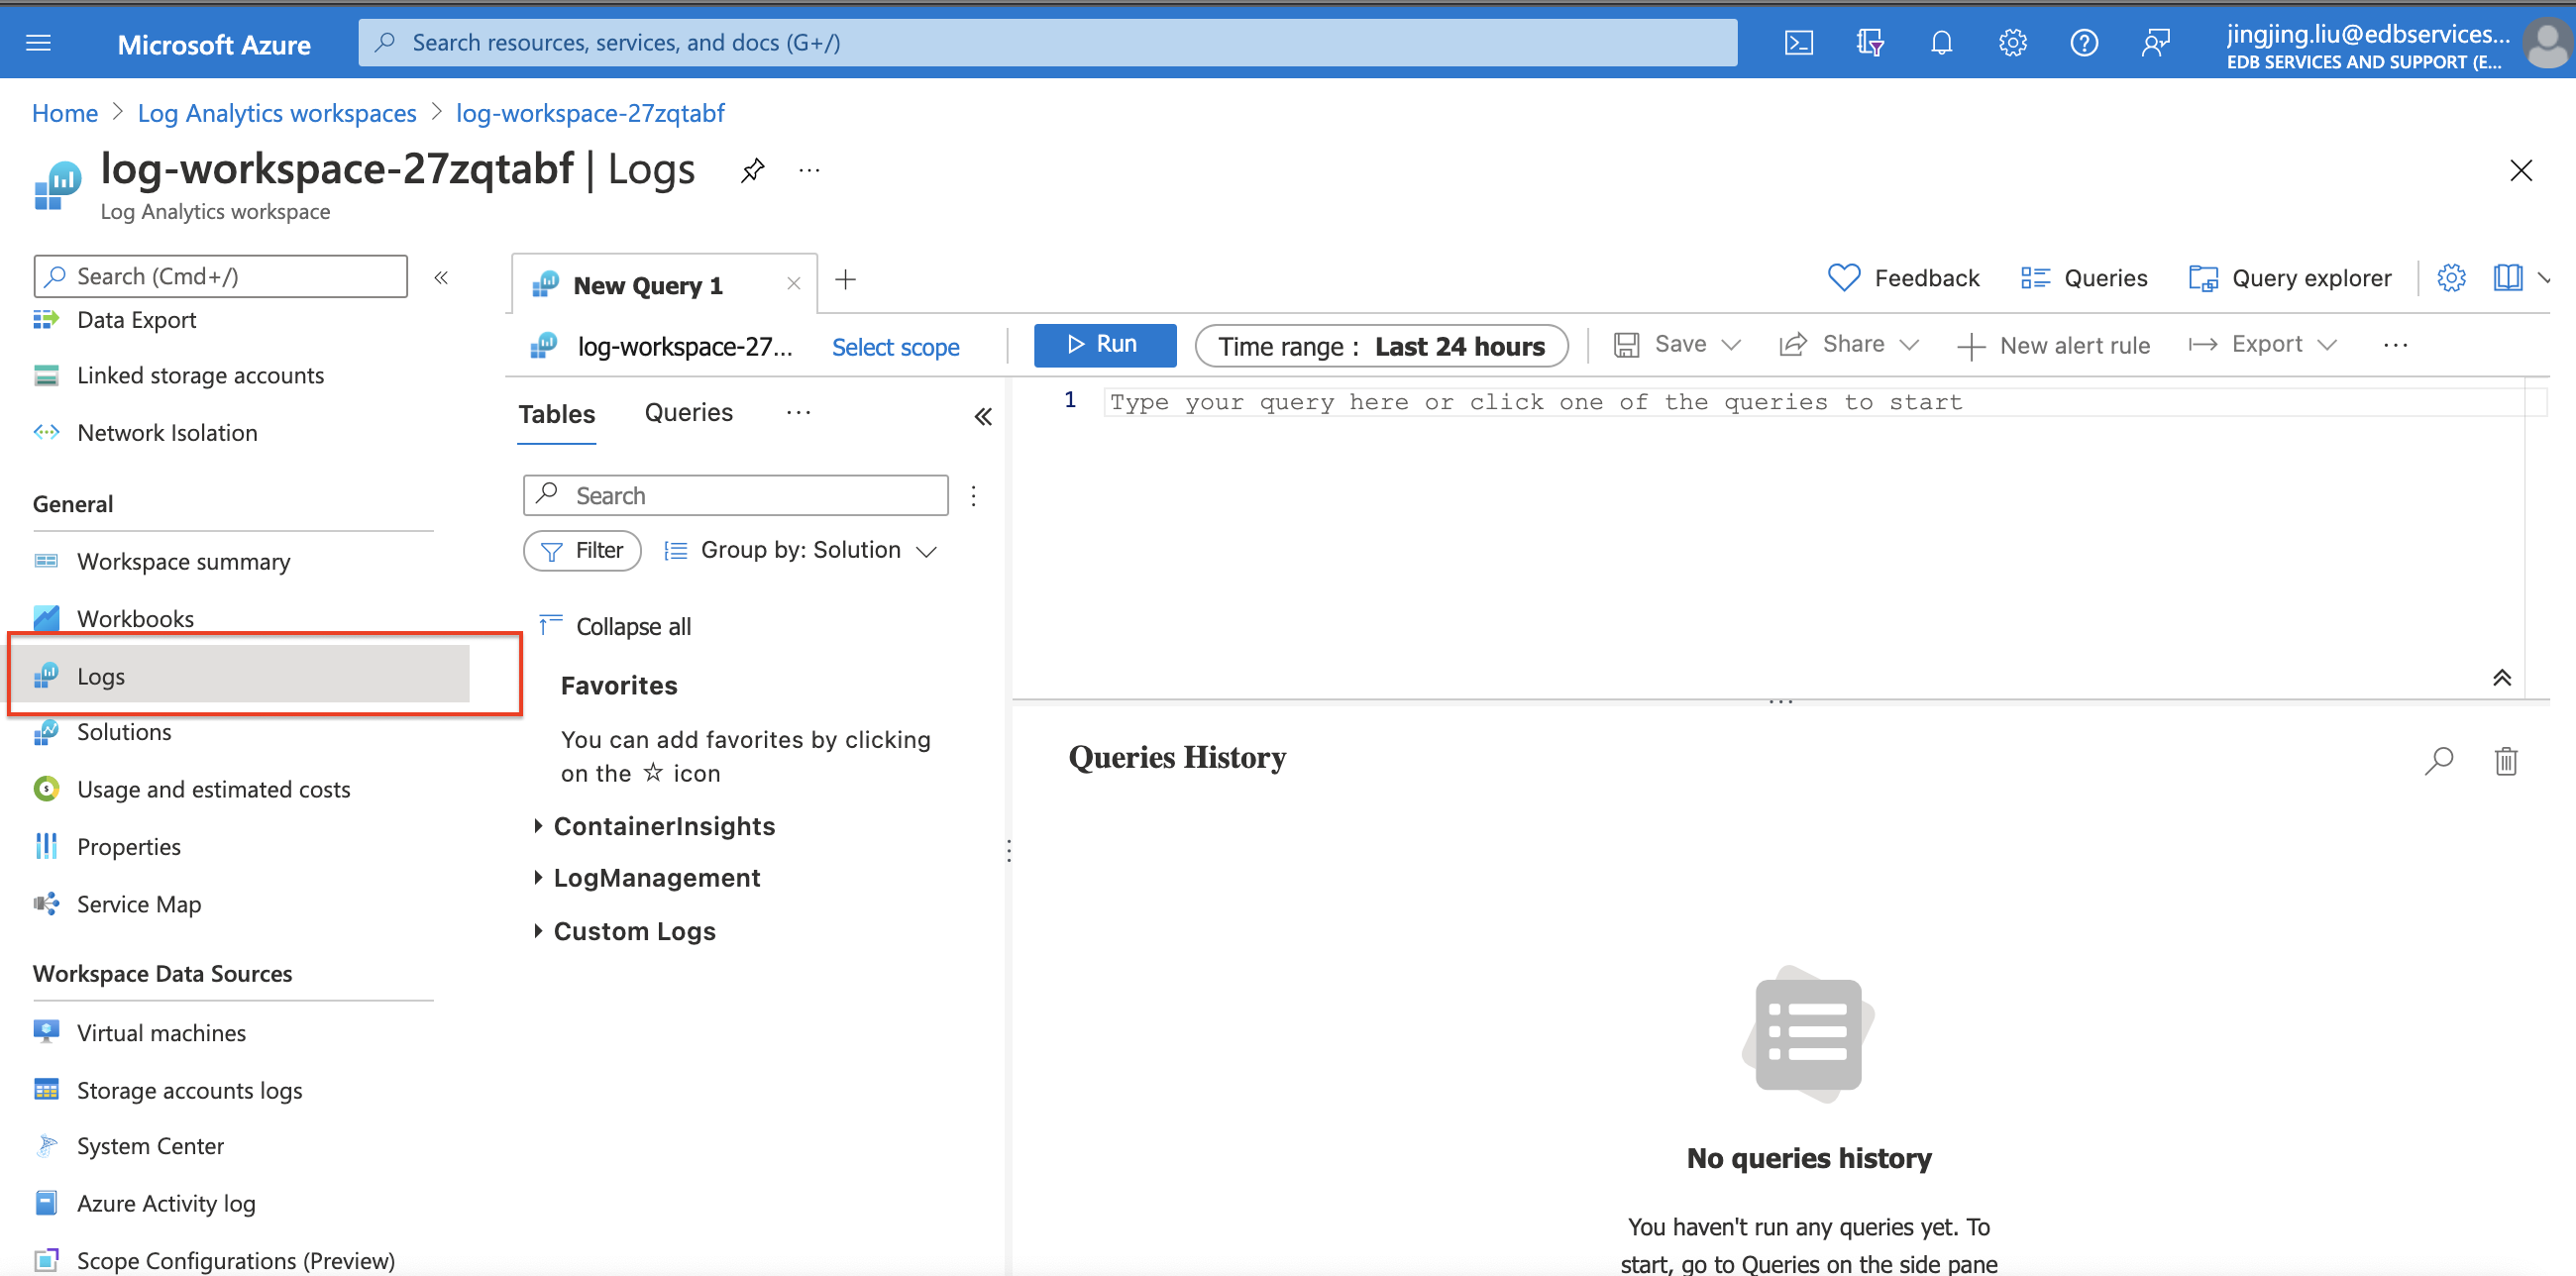This screenshot has width=2576, height=1276.
Task: Collapse the left navigation menu
Action: (x=441, y=277)
